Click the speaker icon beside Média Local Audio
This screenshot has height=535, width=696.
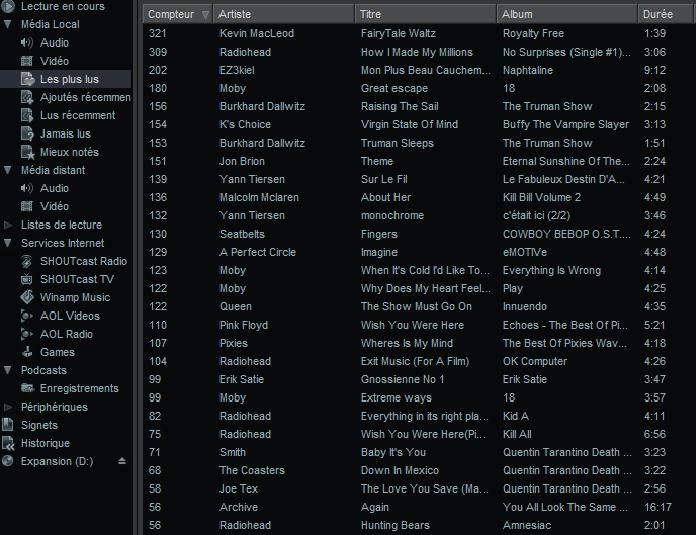(x=27, y=43)
